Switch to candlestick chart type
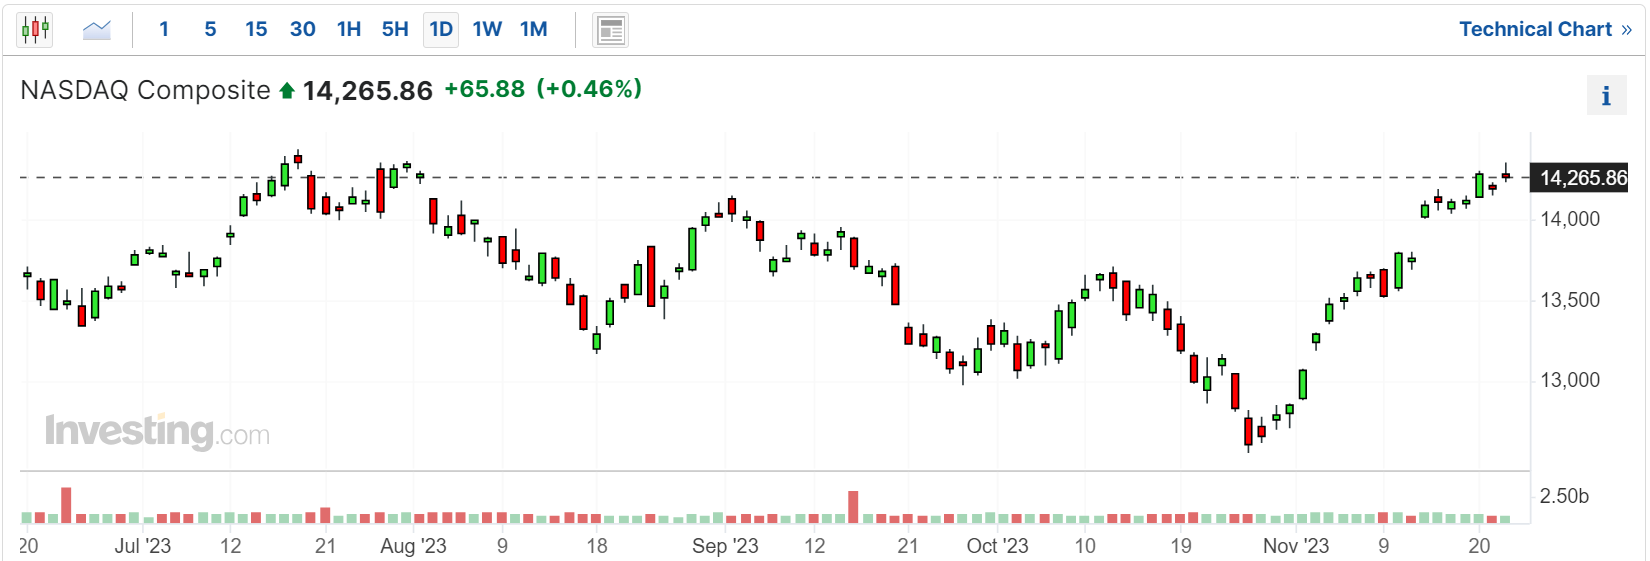 35,29
